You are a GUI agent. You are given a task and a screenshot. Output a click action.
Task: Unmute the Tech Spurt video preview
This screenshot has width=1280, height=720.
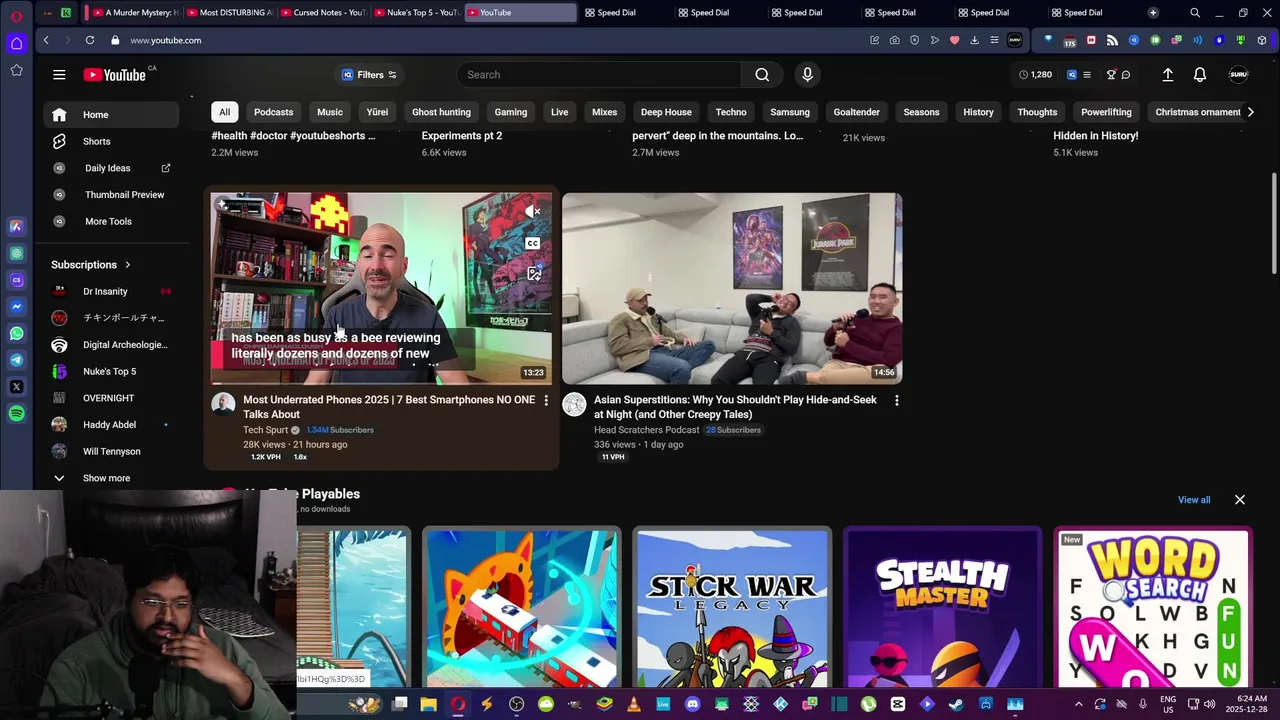point(533,211)
